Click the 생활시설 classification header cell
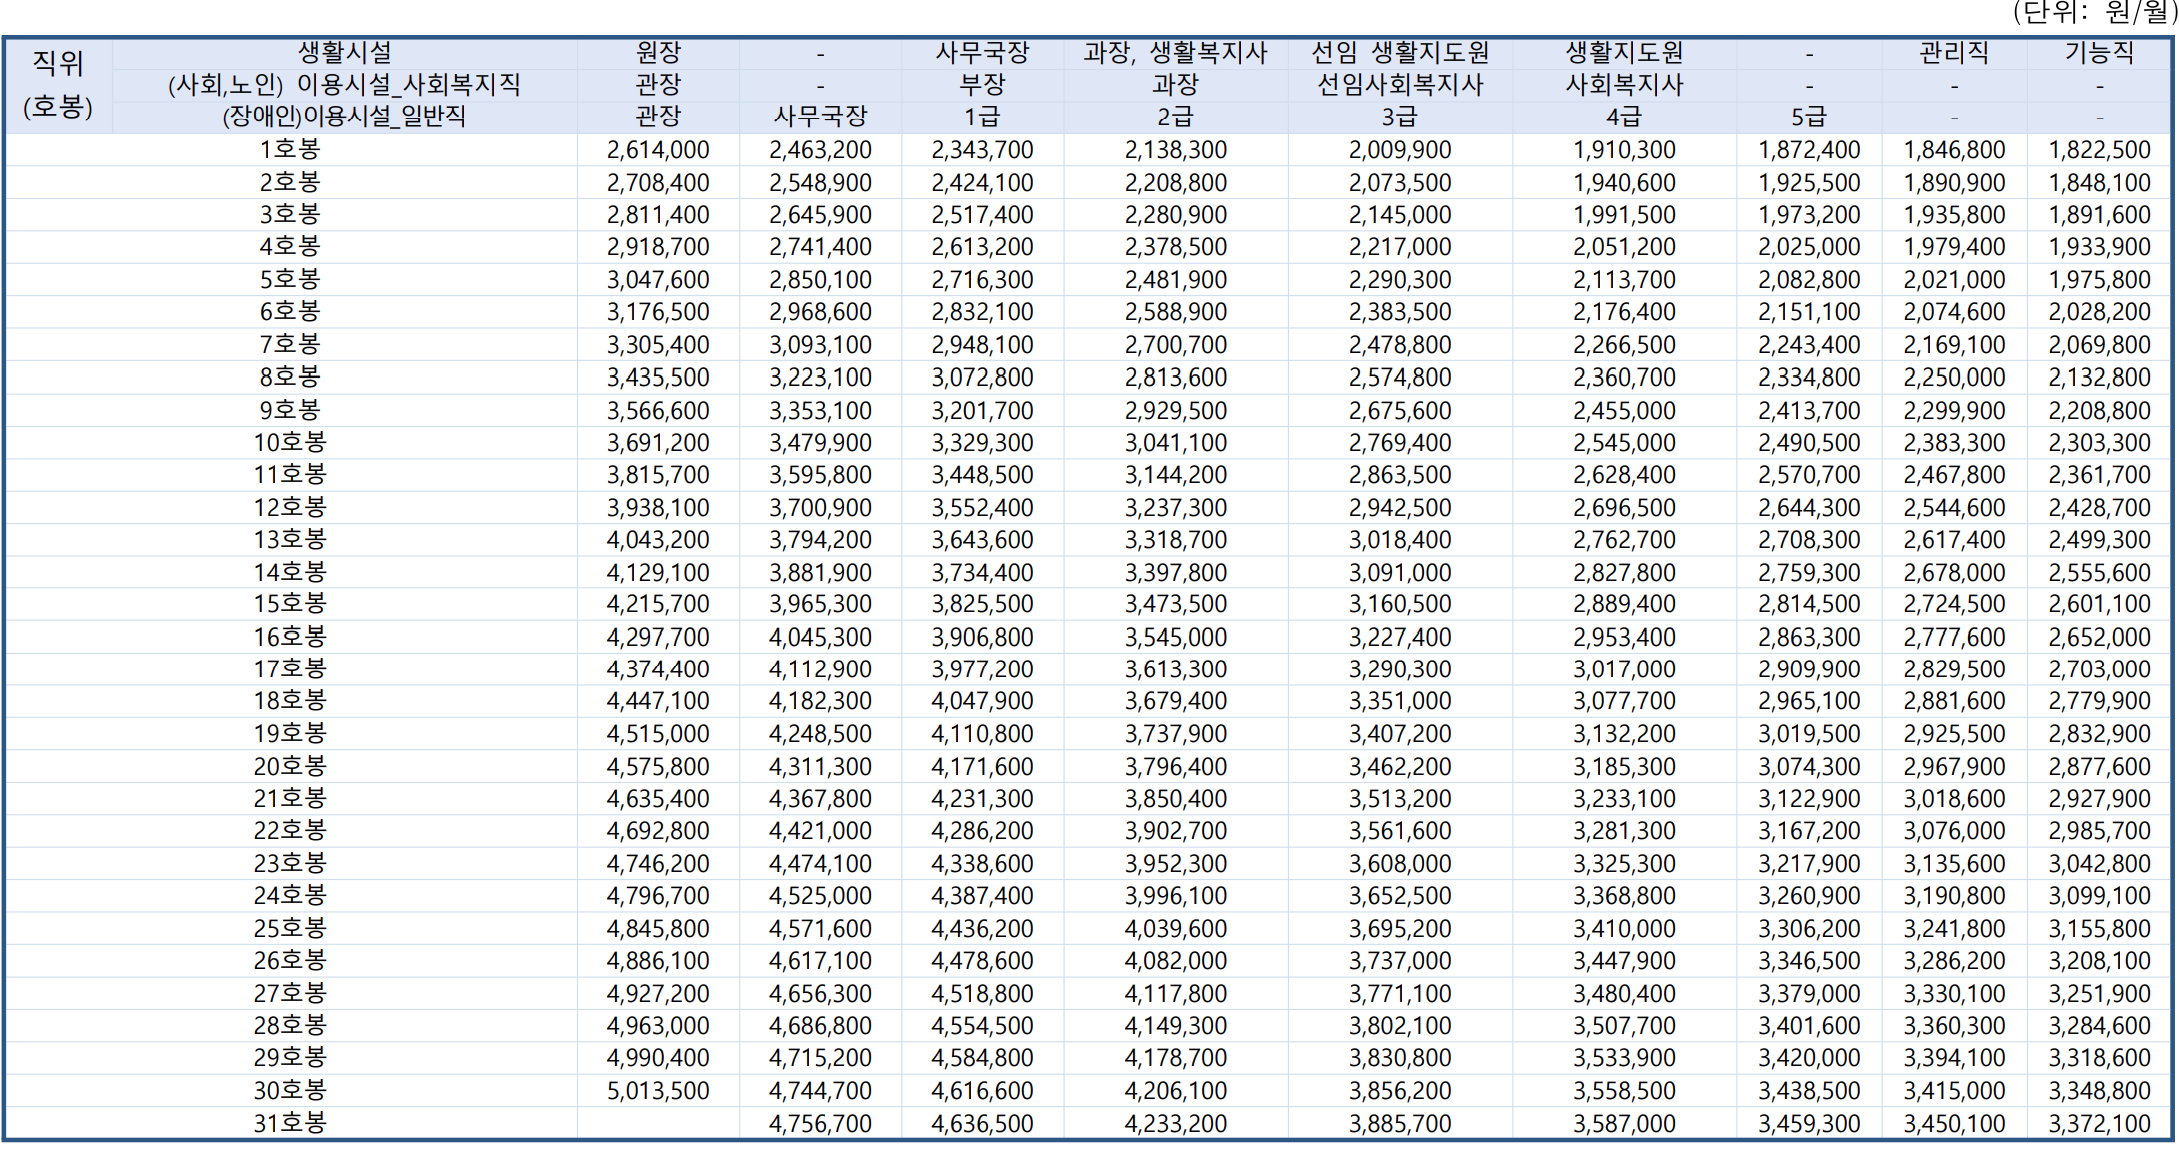This screenshot has width=2179, height=1151. pos(345,53)
